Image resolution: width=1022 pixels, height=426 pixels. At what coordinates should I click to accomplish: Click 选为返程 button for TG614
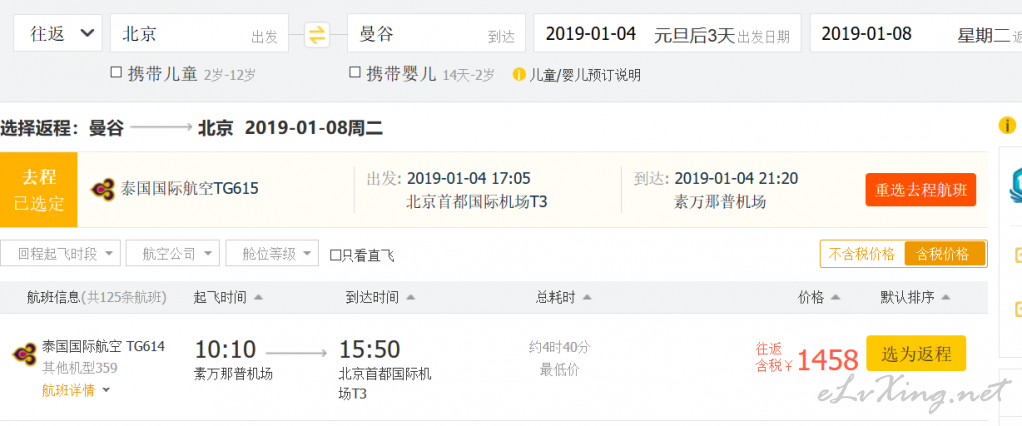tap(916, 354)
